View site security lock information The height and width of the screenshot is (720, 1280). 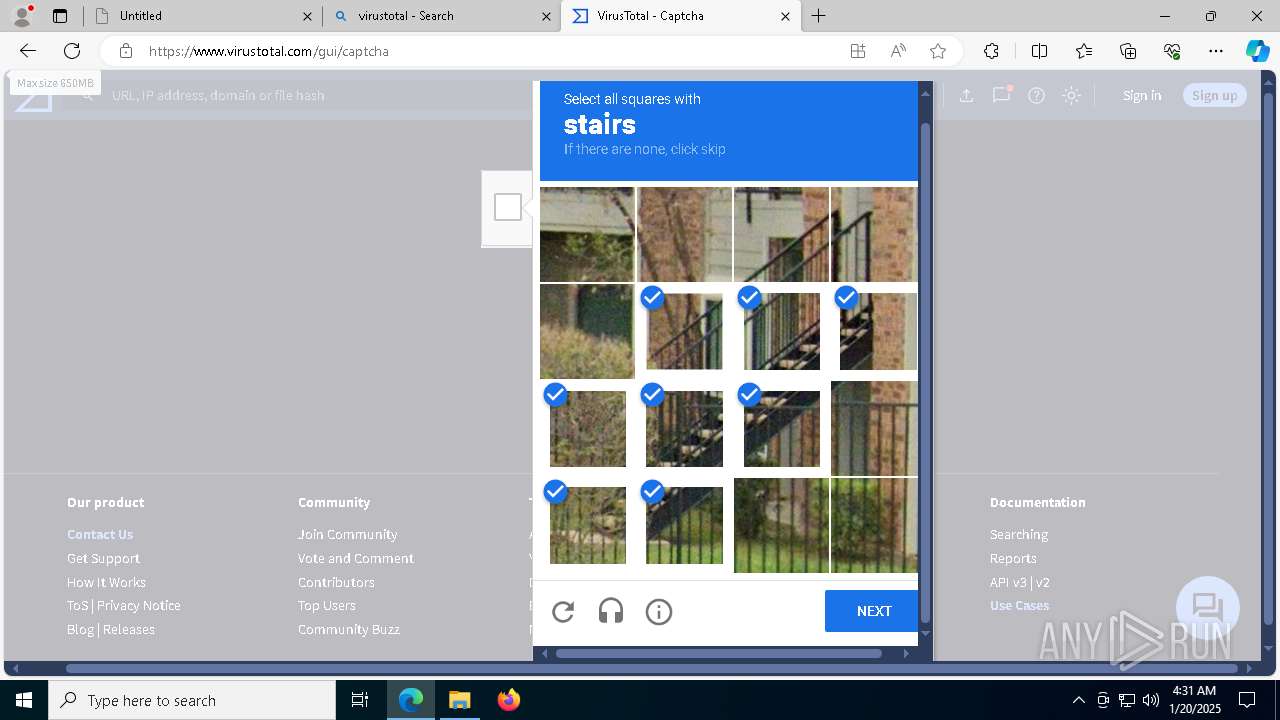coord(126,51)
